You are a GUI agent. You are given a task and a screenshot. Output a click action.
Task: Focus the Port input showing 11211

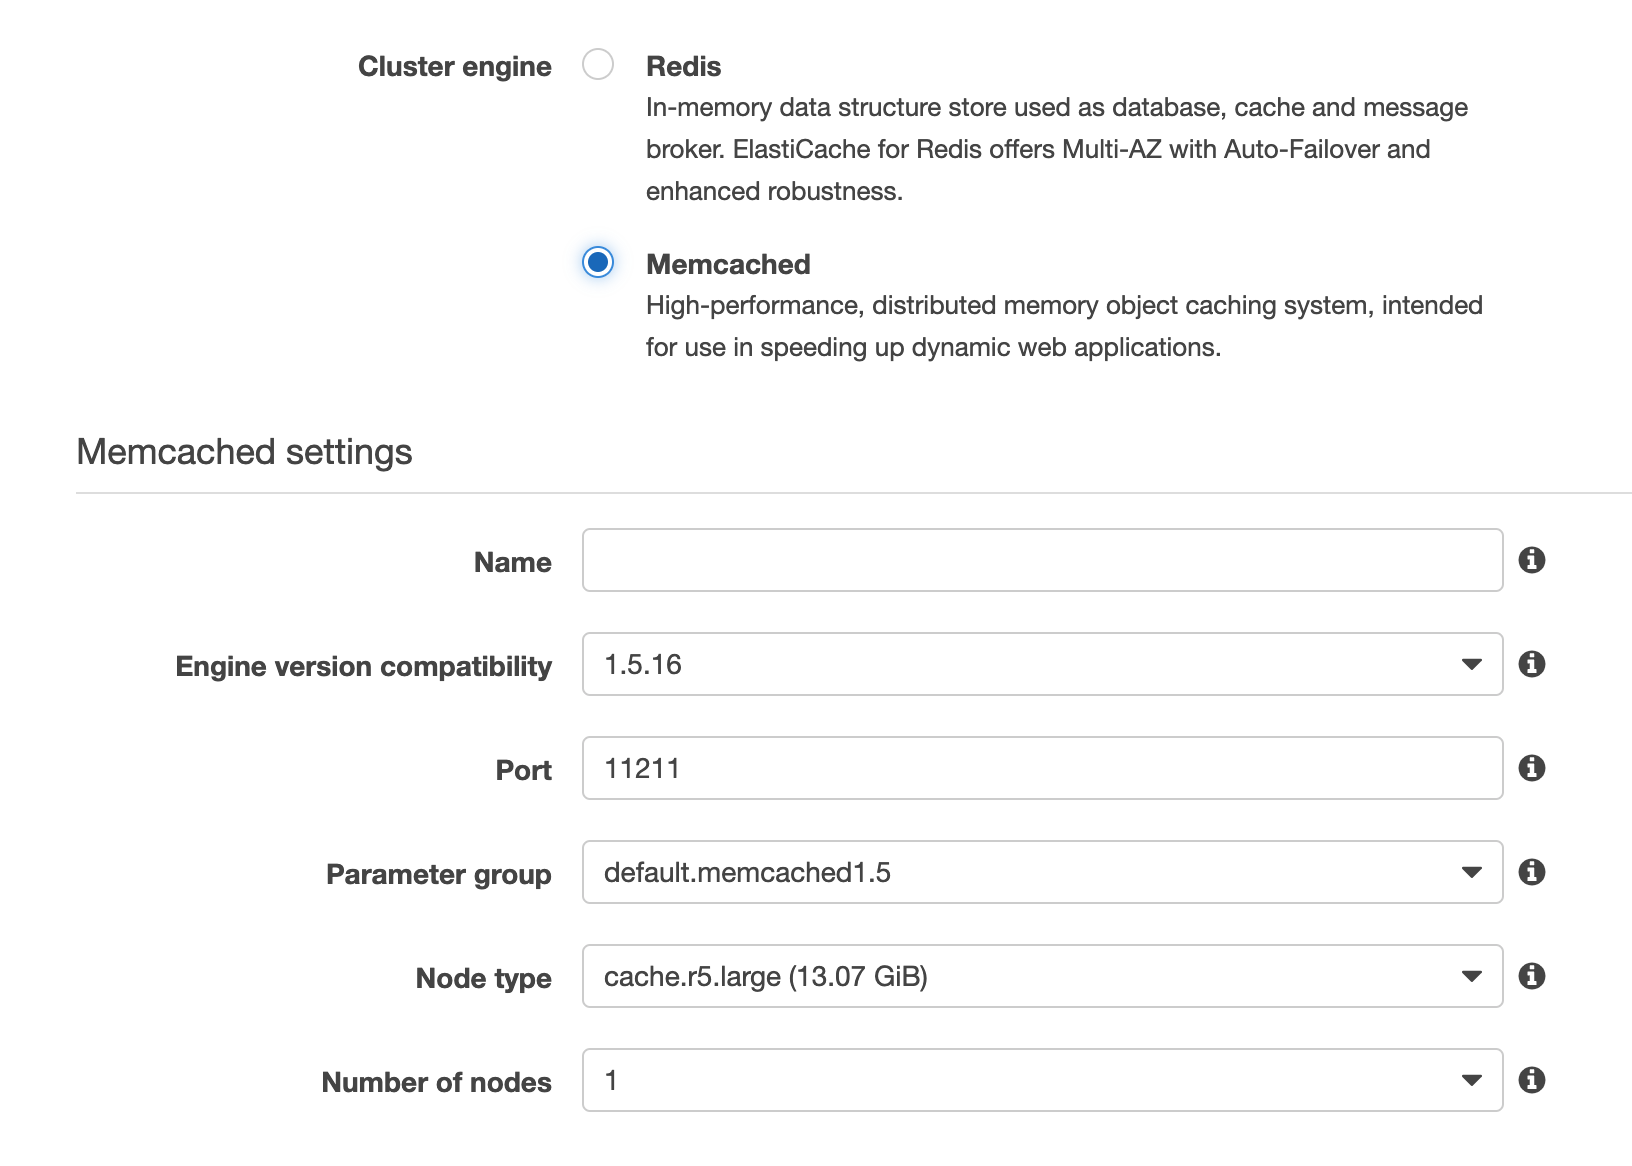(1042, 768)
